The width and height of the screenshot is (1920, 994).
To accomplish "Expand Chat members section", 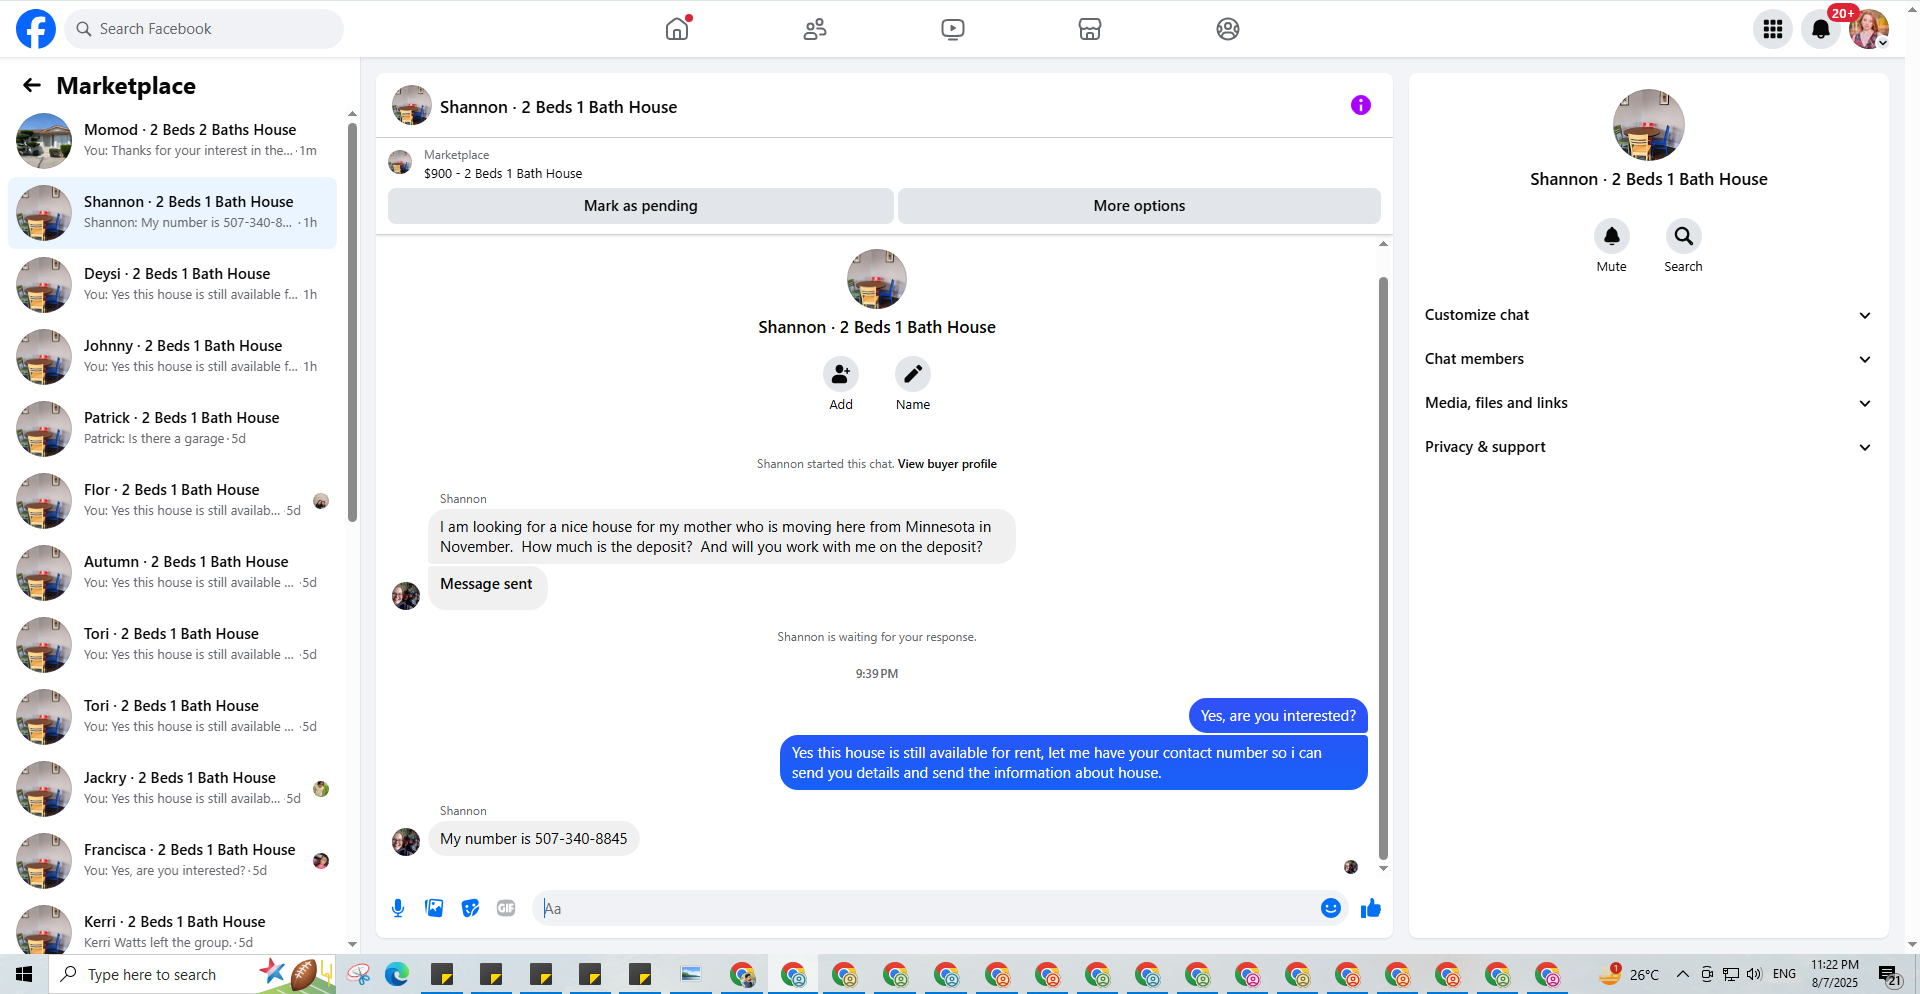I will point(1648,359).
